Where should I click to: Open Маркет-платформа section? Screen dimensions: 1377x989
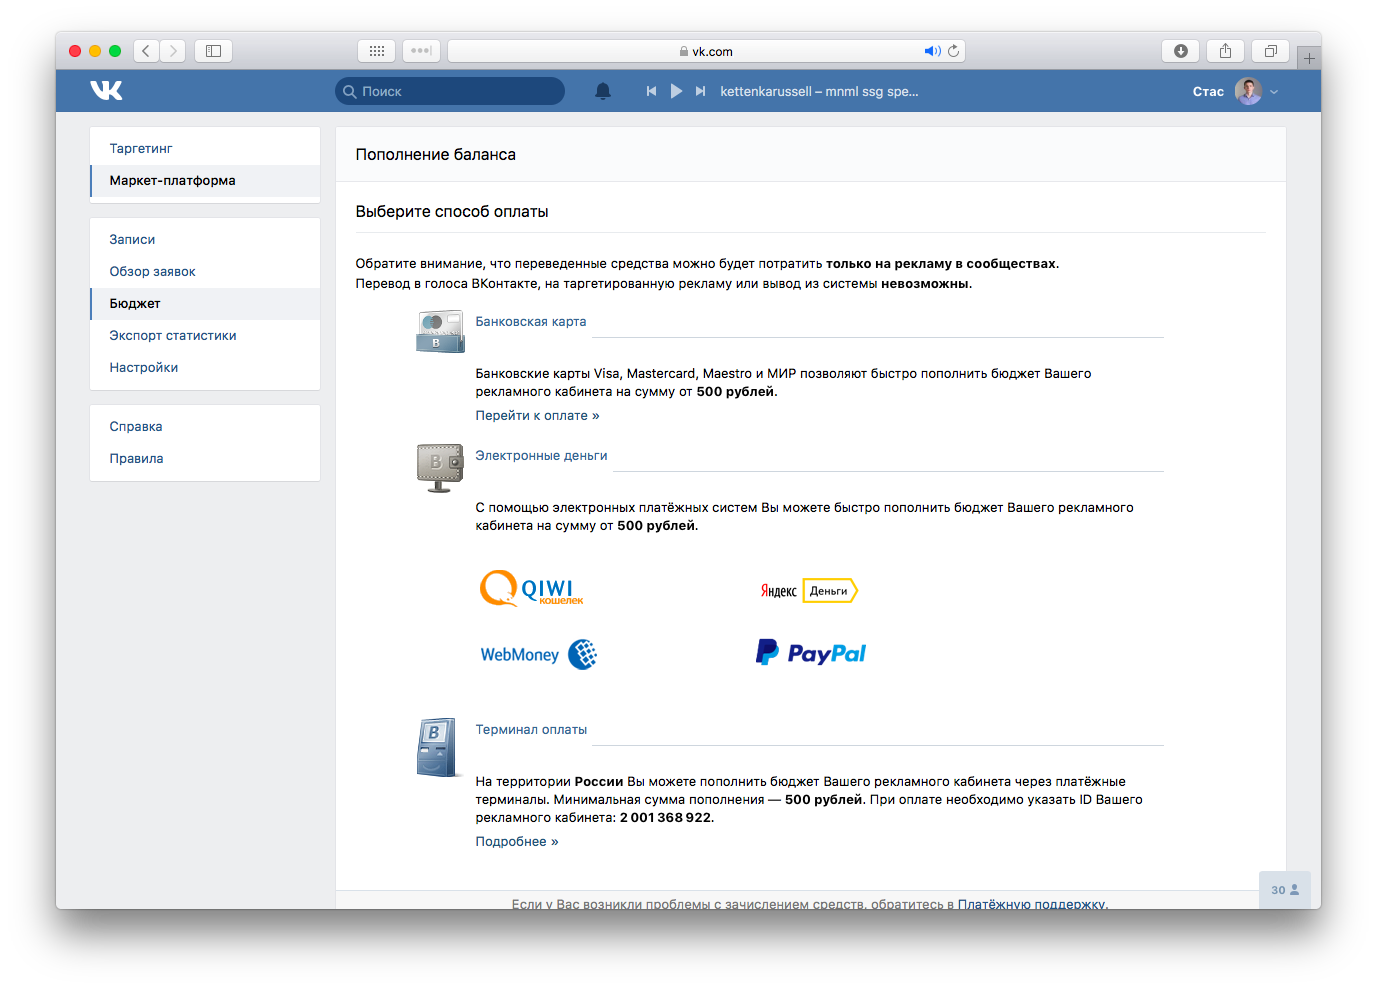click(x=205, y=180)
